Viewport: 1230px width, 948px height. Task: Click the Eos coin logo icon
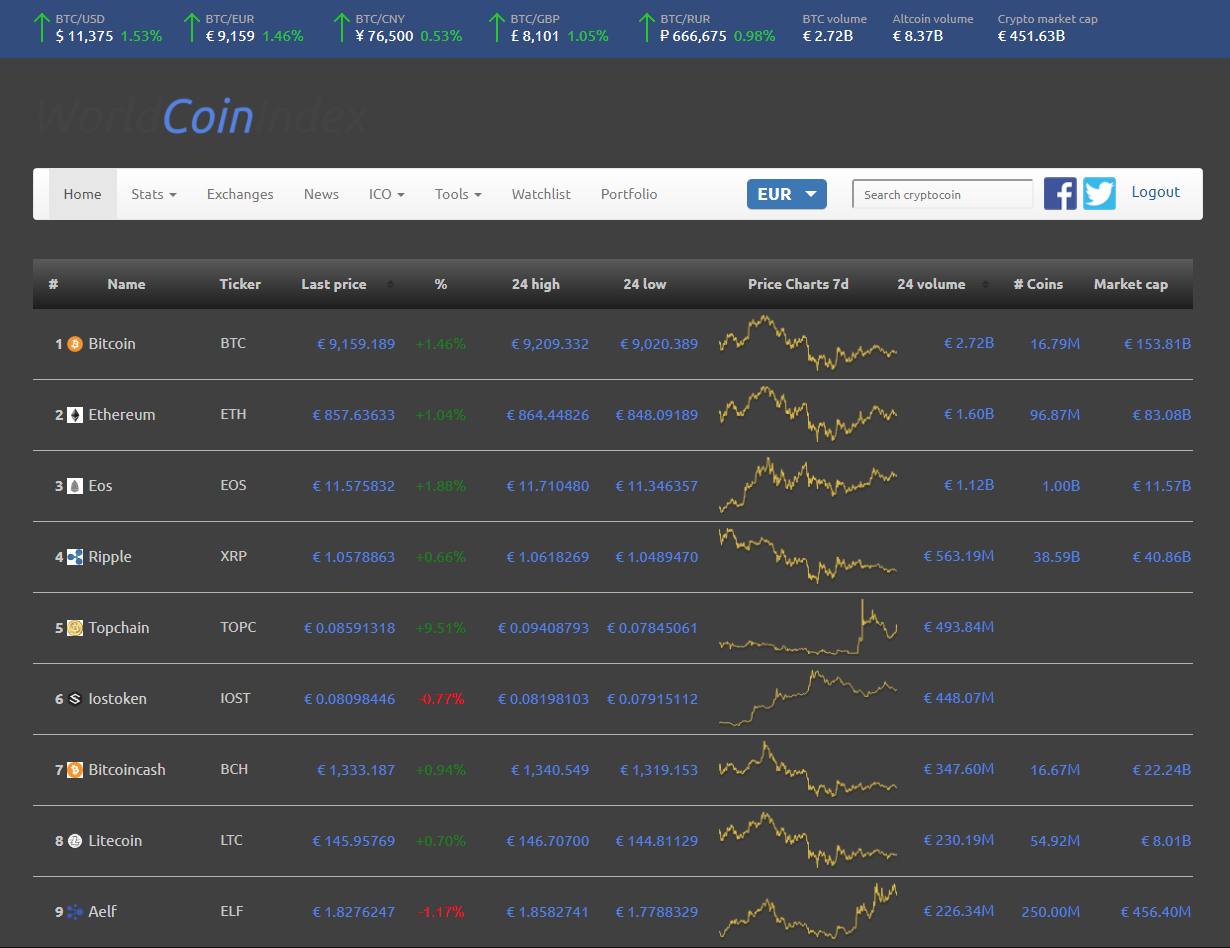point(75,486)
